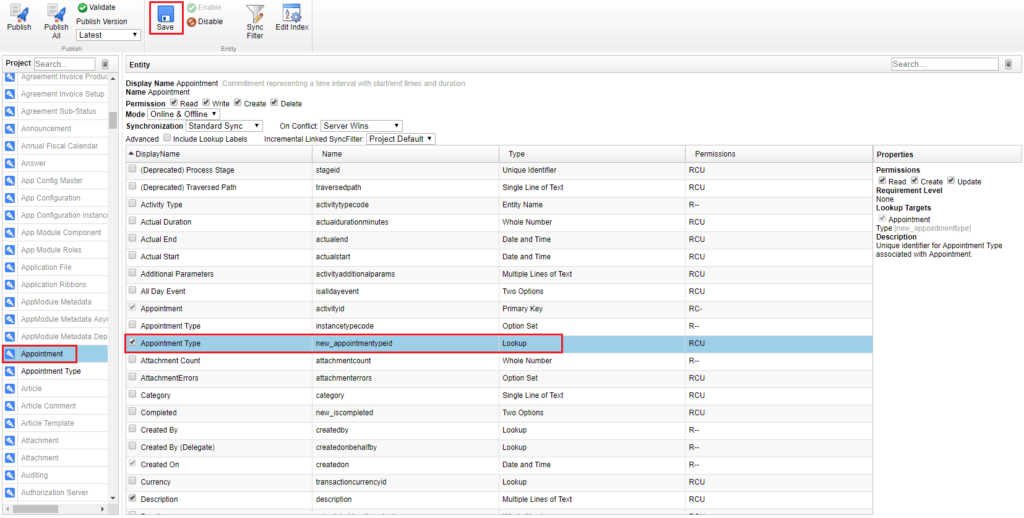The height and width of the screenshot is (518, 1024).
Task: Click the Project search clear icon
Action: [106, 64]
